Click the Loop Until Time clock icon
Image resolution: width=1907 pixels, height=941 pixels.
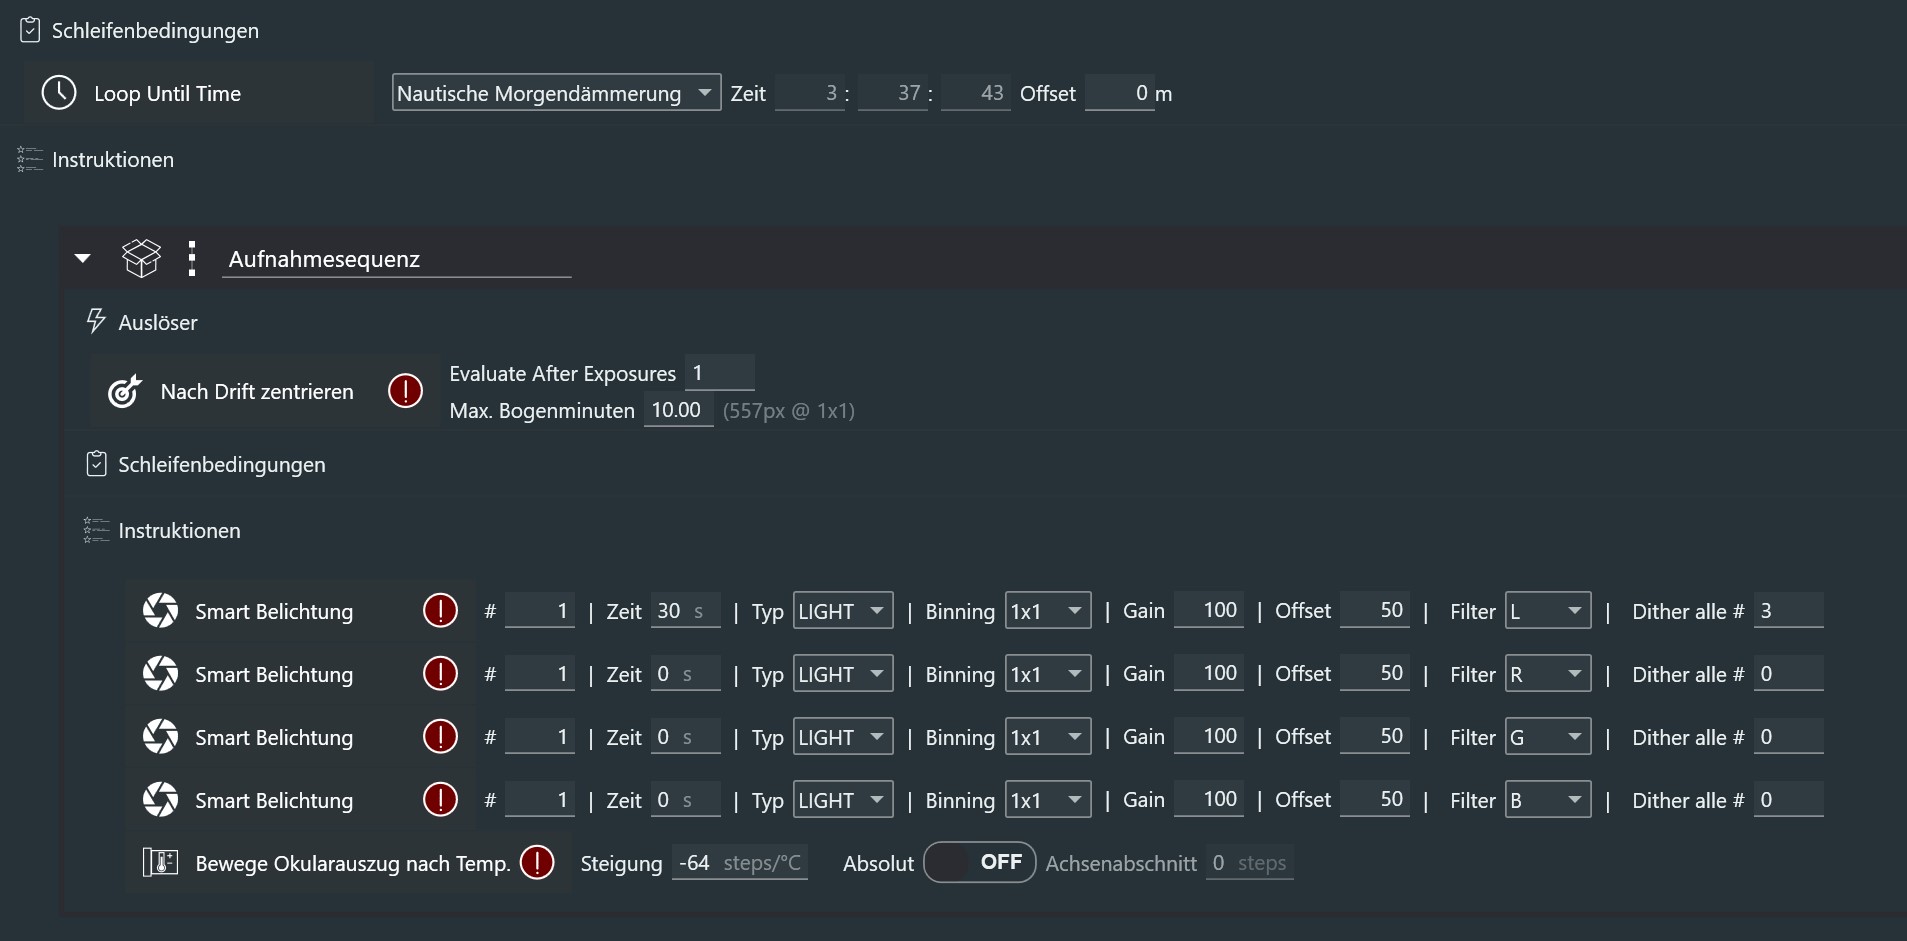click(x=59, y=93)
